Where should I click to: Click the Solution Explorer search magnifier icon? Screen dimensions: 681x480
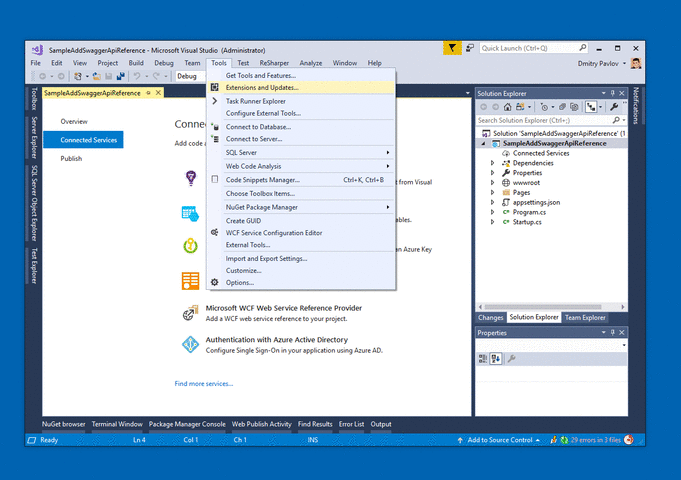[x=616, y=120]
